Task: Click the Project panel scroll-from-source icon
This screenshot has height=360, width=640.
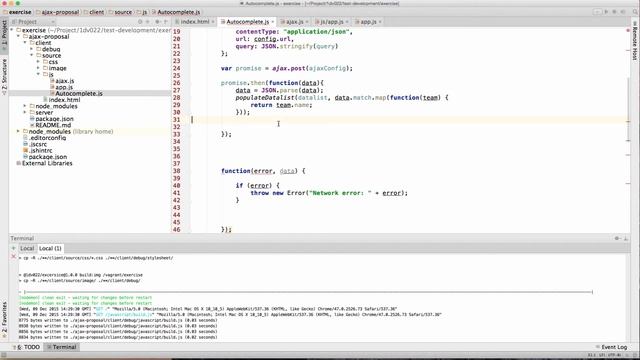Action: point(140,22)
